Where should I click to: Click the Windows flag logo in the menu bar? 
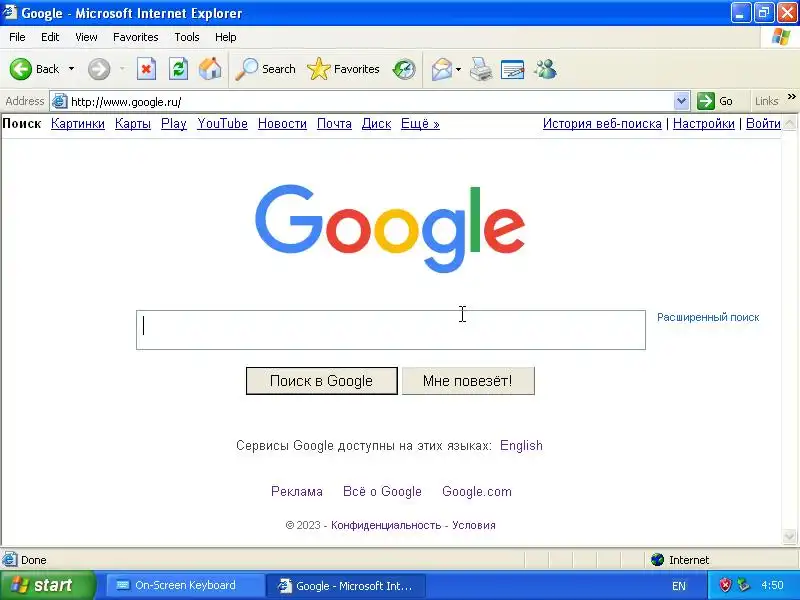click(x=781, y=37)
